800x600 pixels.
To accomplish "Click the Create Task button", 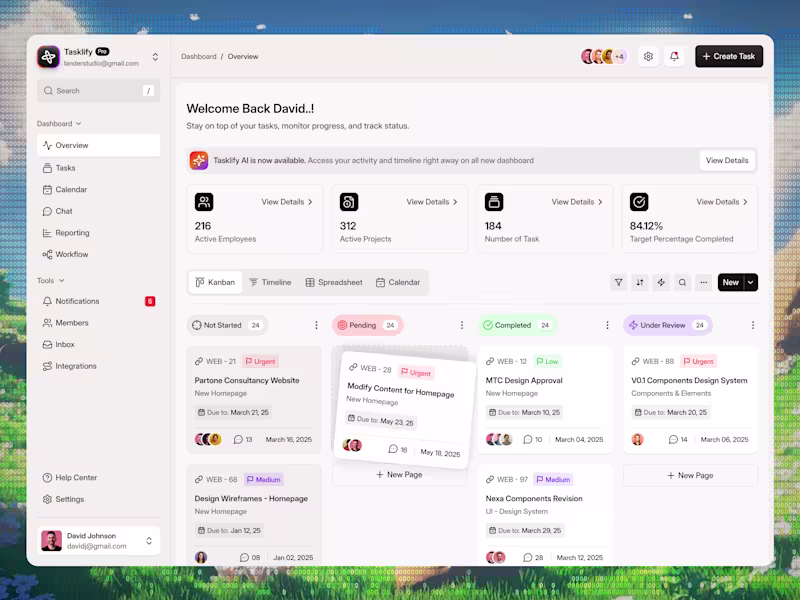I will coord(729,57).
